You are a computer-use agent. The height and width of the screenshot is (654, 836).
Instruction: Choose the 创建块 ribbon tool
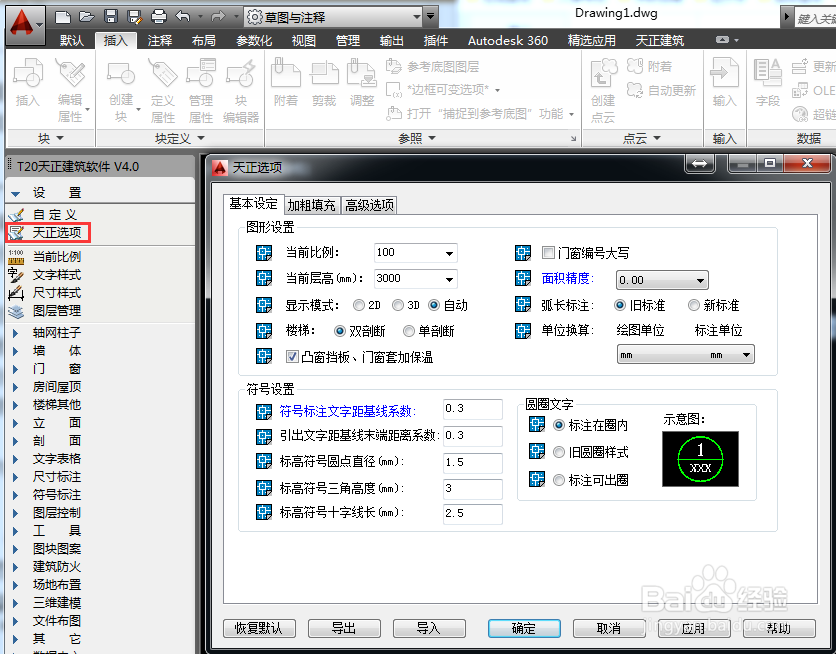click(121, 91)
